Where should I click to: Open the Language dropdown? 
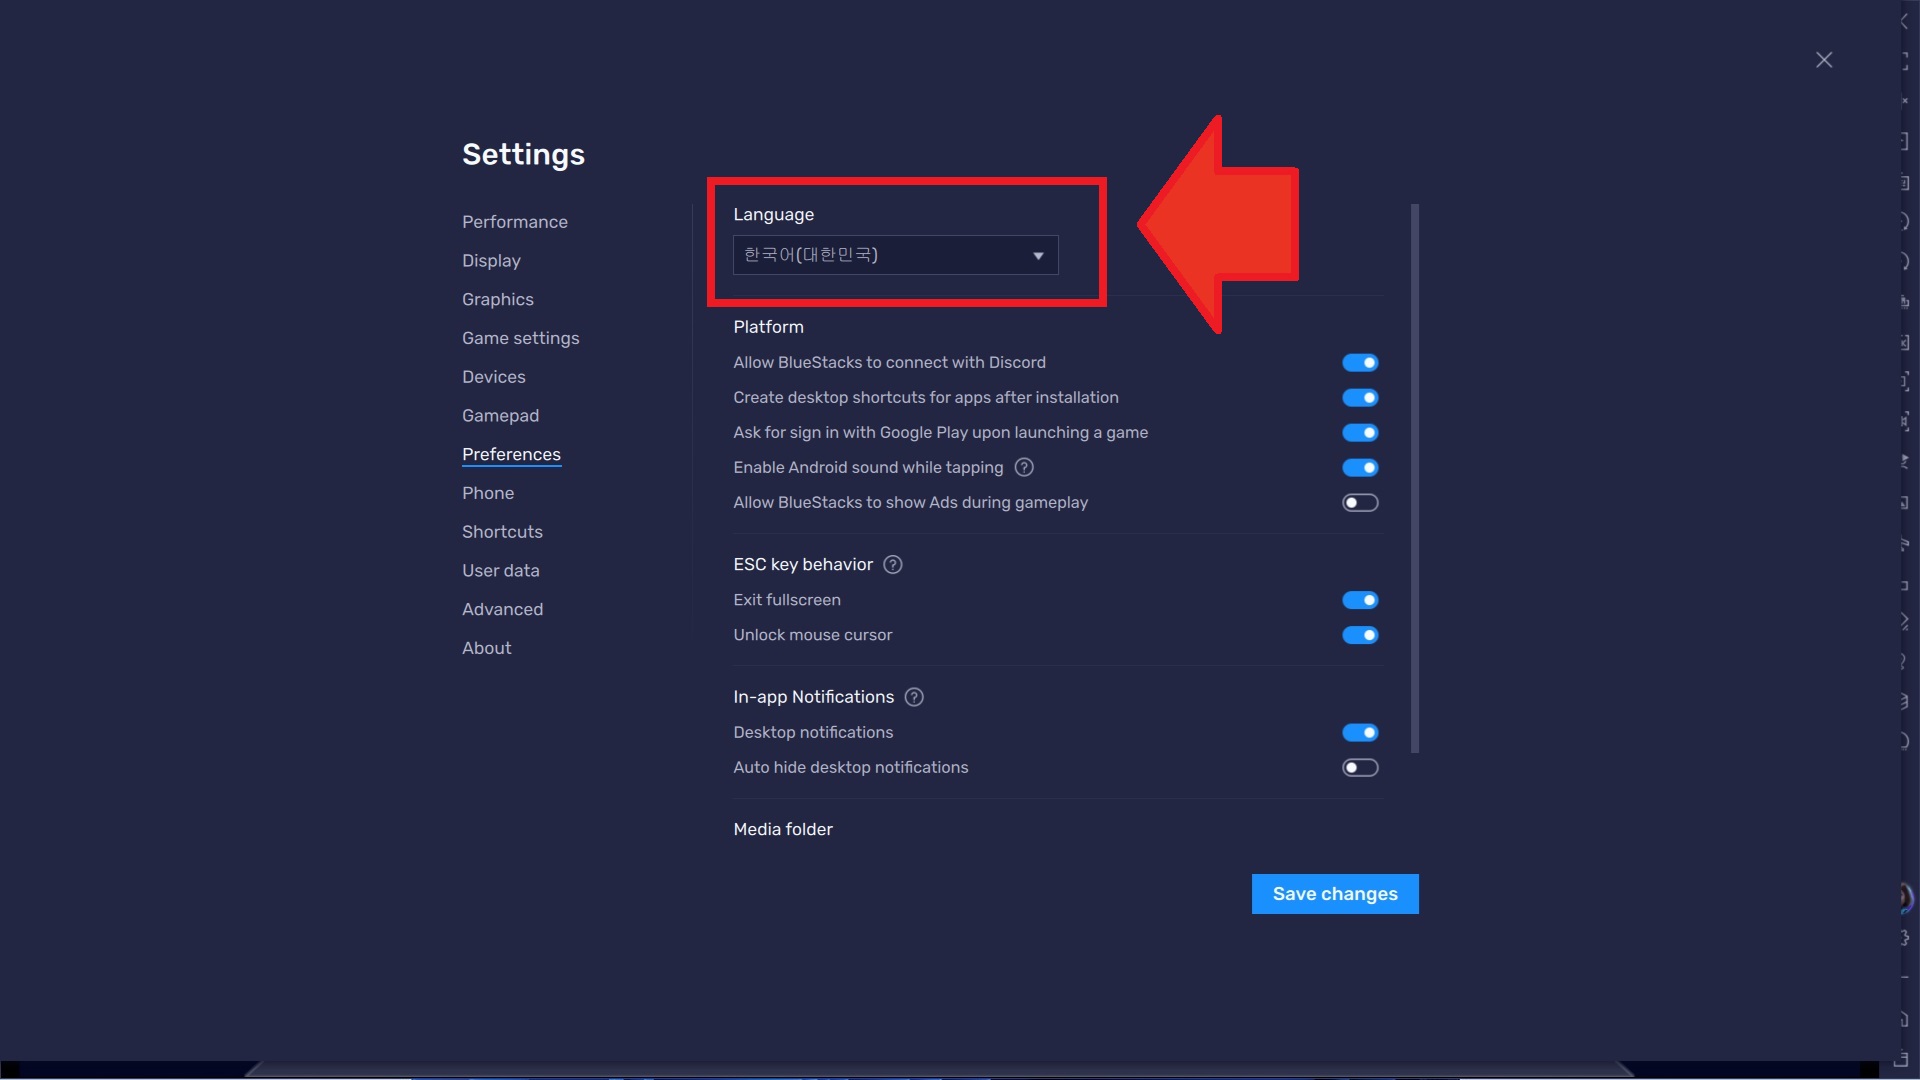pos(896,255)
